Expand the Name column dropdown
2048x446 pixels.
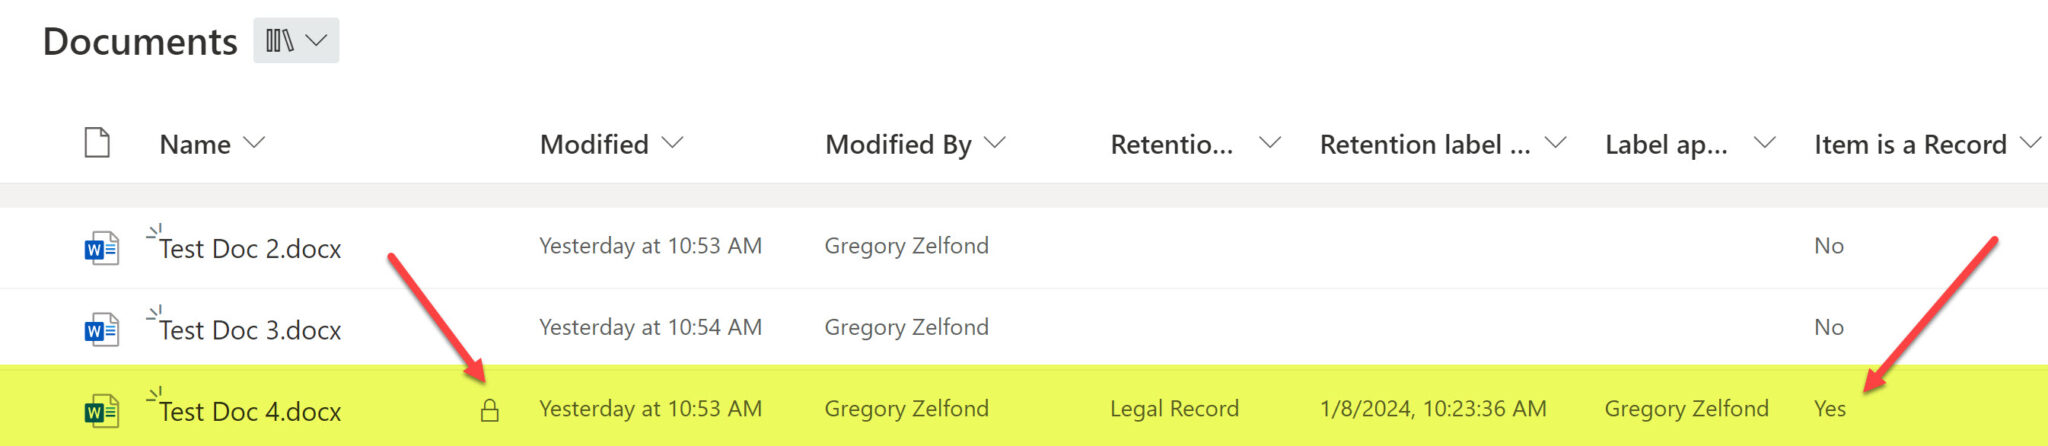pos(255,143)
